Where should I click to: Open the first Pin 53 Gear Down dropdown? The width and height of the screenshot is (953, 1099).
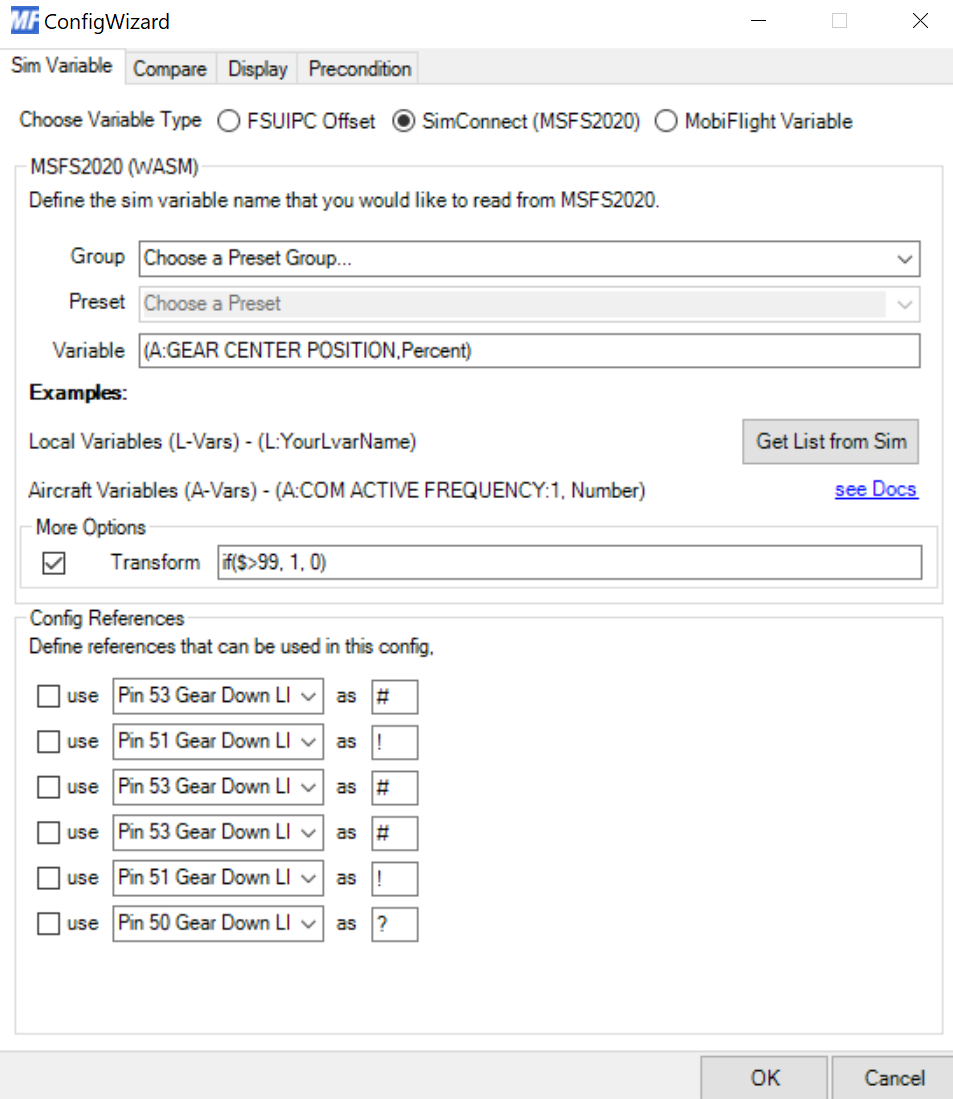(218, 696)
